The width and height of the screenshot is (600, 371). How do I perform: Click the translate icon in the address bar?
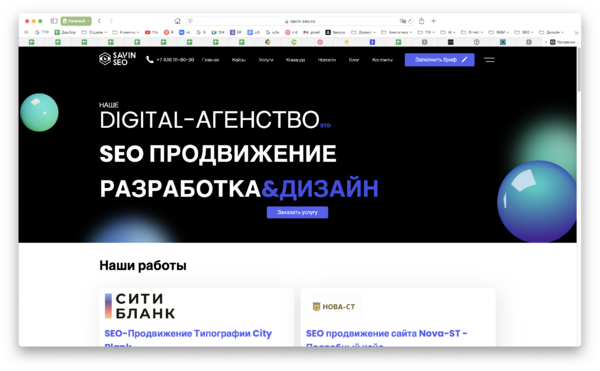pos(403,21)
